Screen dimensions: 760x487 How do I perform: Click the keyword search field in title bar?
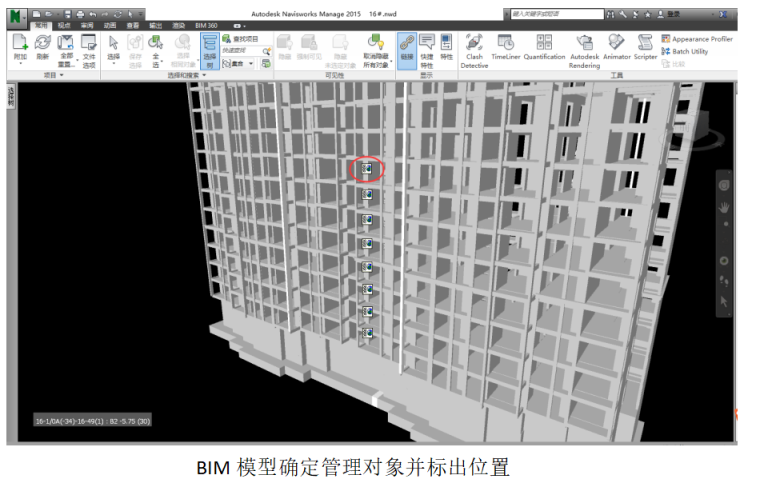(557, 14)
